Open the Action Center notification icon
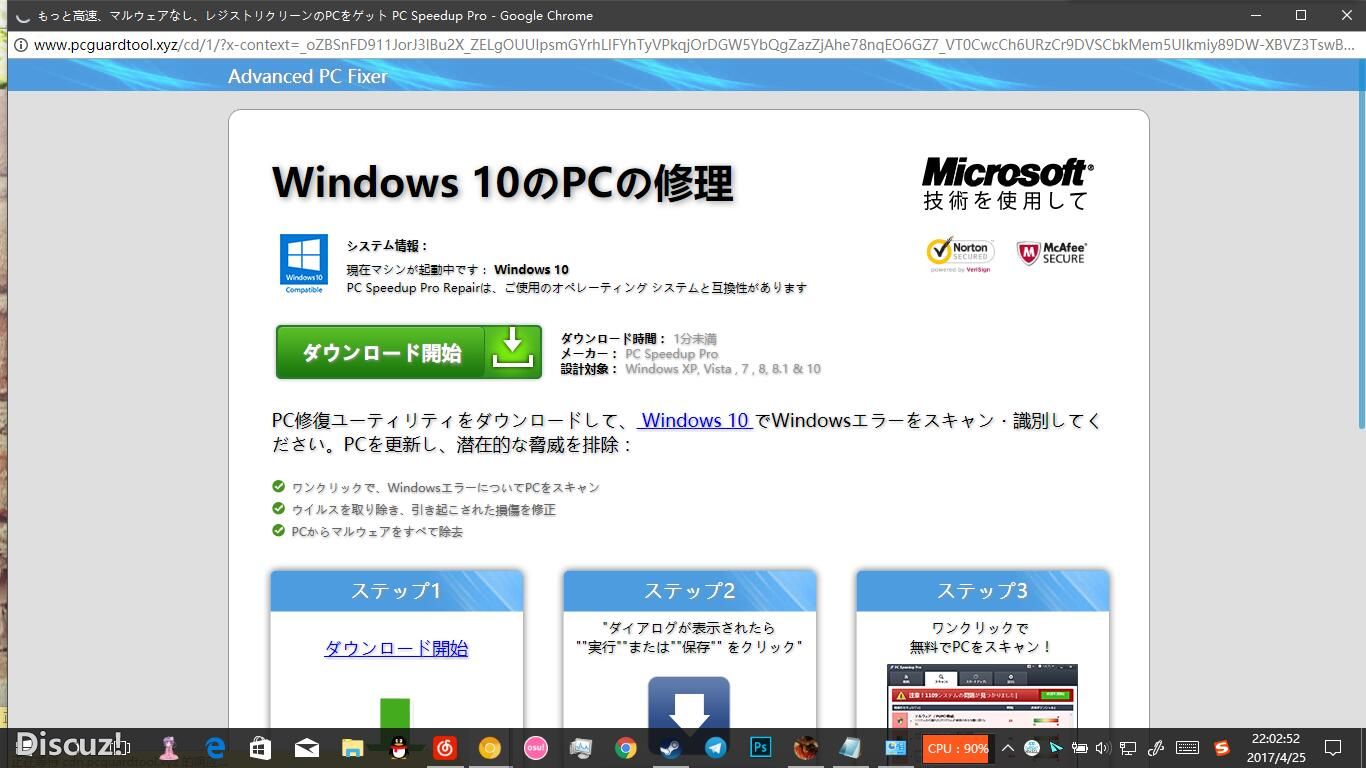The image size is (1366, 768). click(1332, 748)
